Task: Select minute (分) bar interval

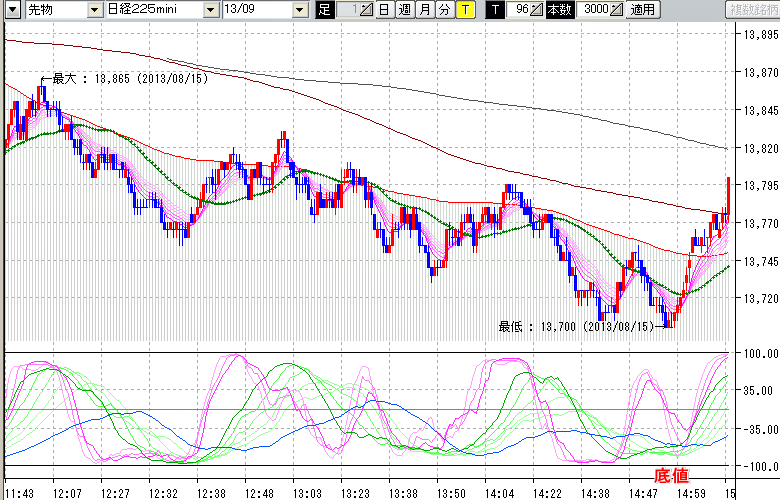Action: [444, 9]
